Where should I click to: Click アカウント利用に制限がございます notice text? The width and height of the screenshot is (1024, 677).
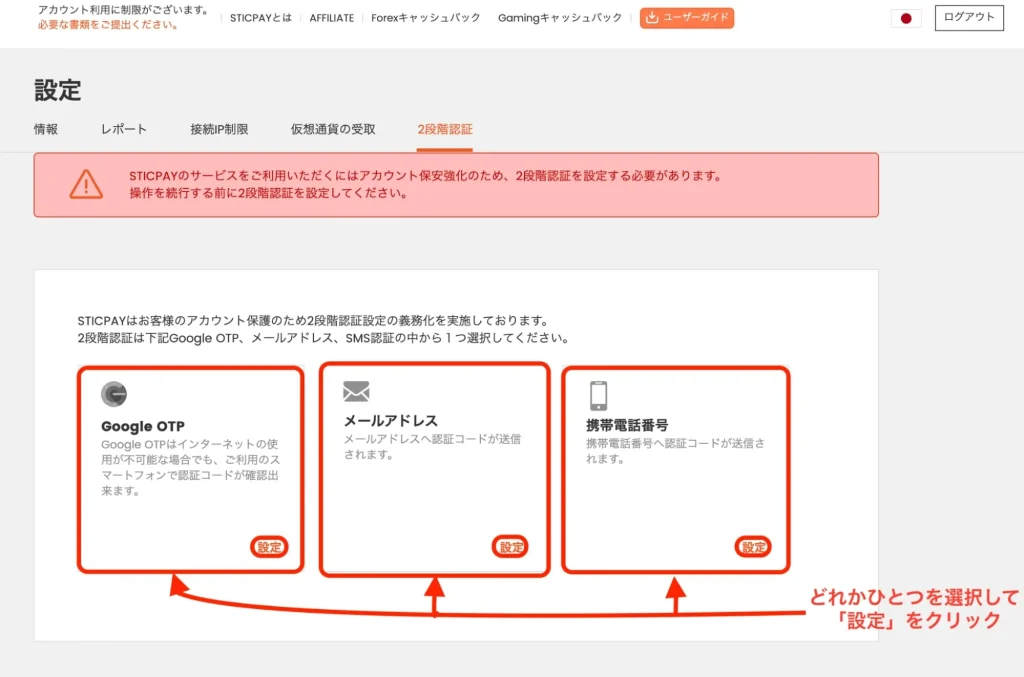click(123, 10)
